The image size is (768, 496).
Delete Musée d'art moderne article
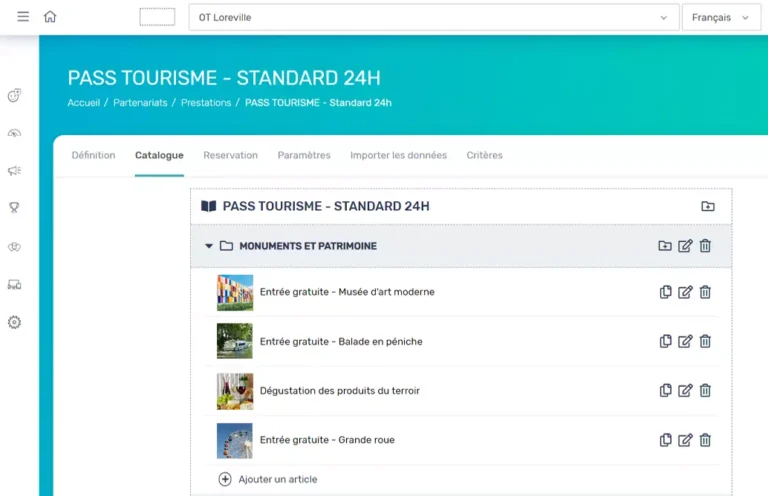coord(705,292)
